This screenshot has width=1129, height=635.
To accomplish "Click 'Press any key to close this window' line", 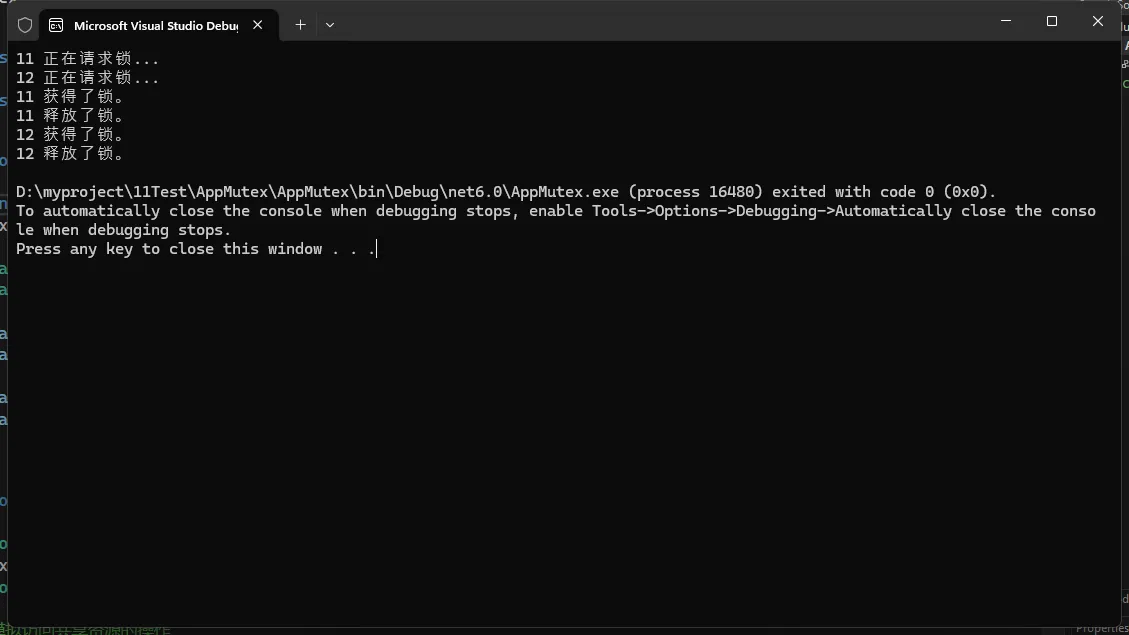I will point(195,249).
